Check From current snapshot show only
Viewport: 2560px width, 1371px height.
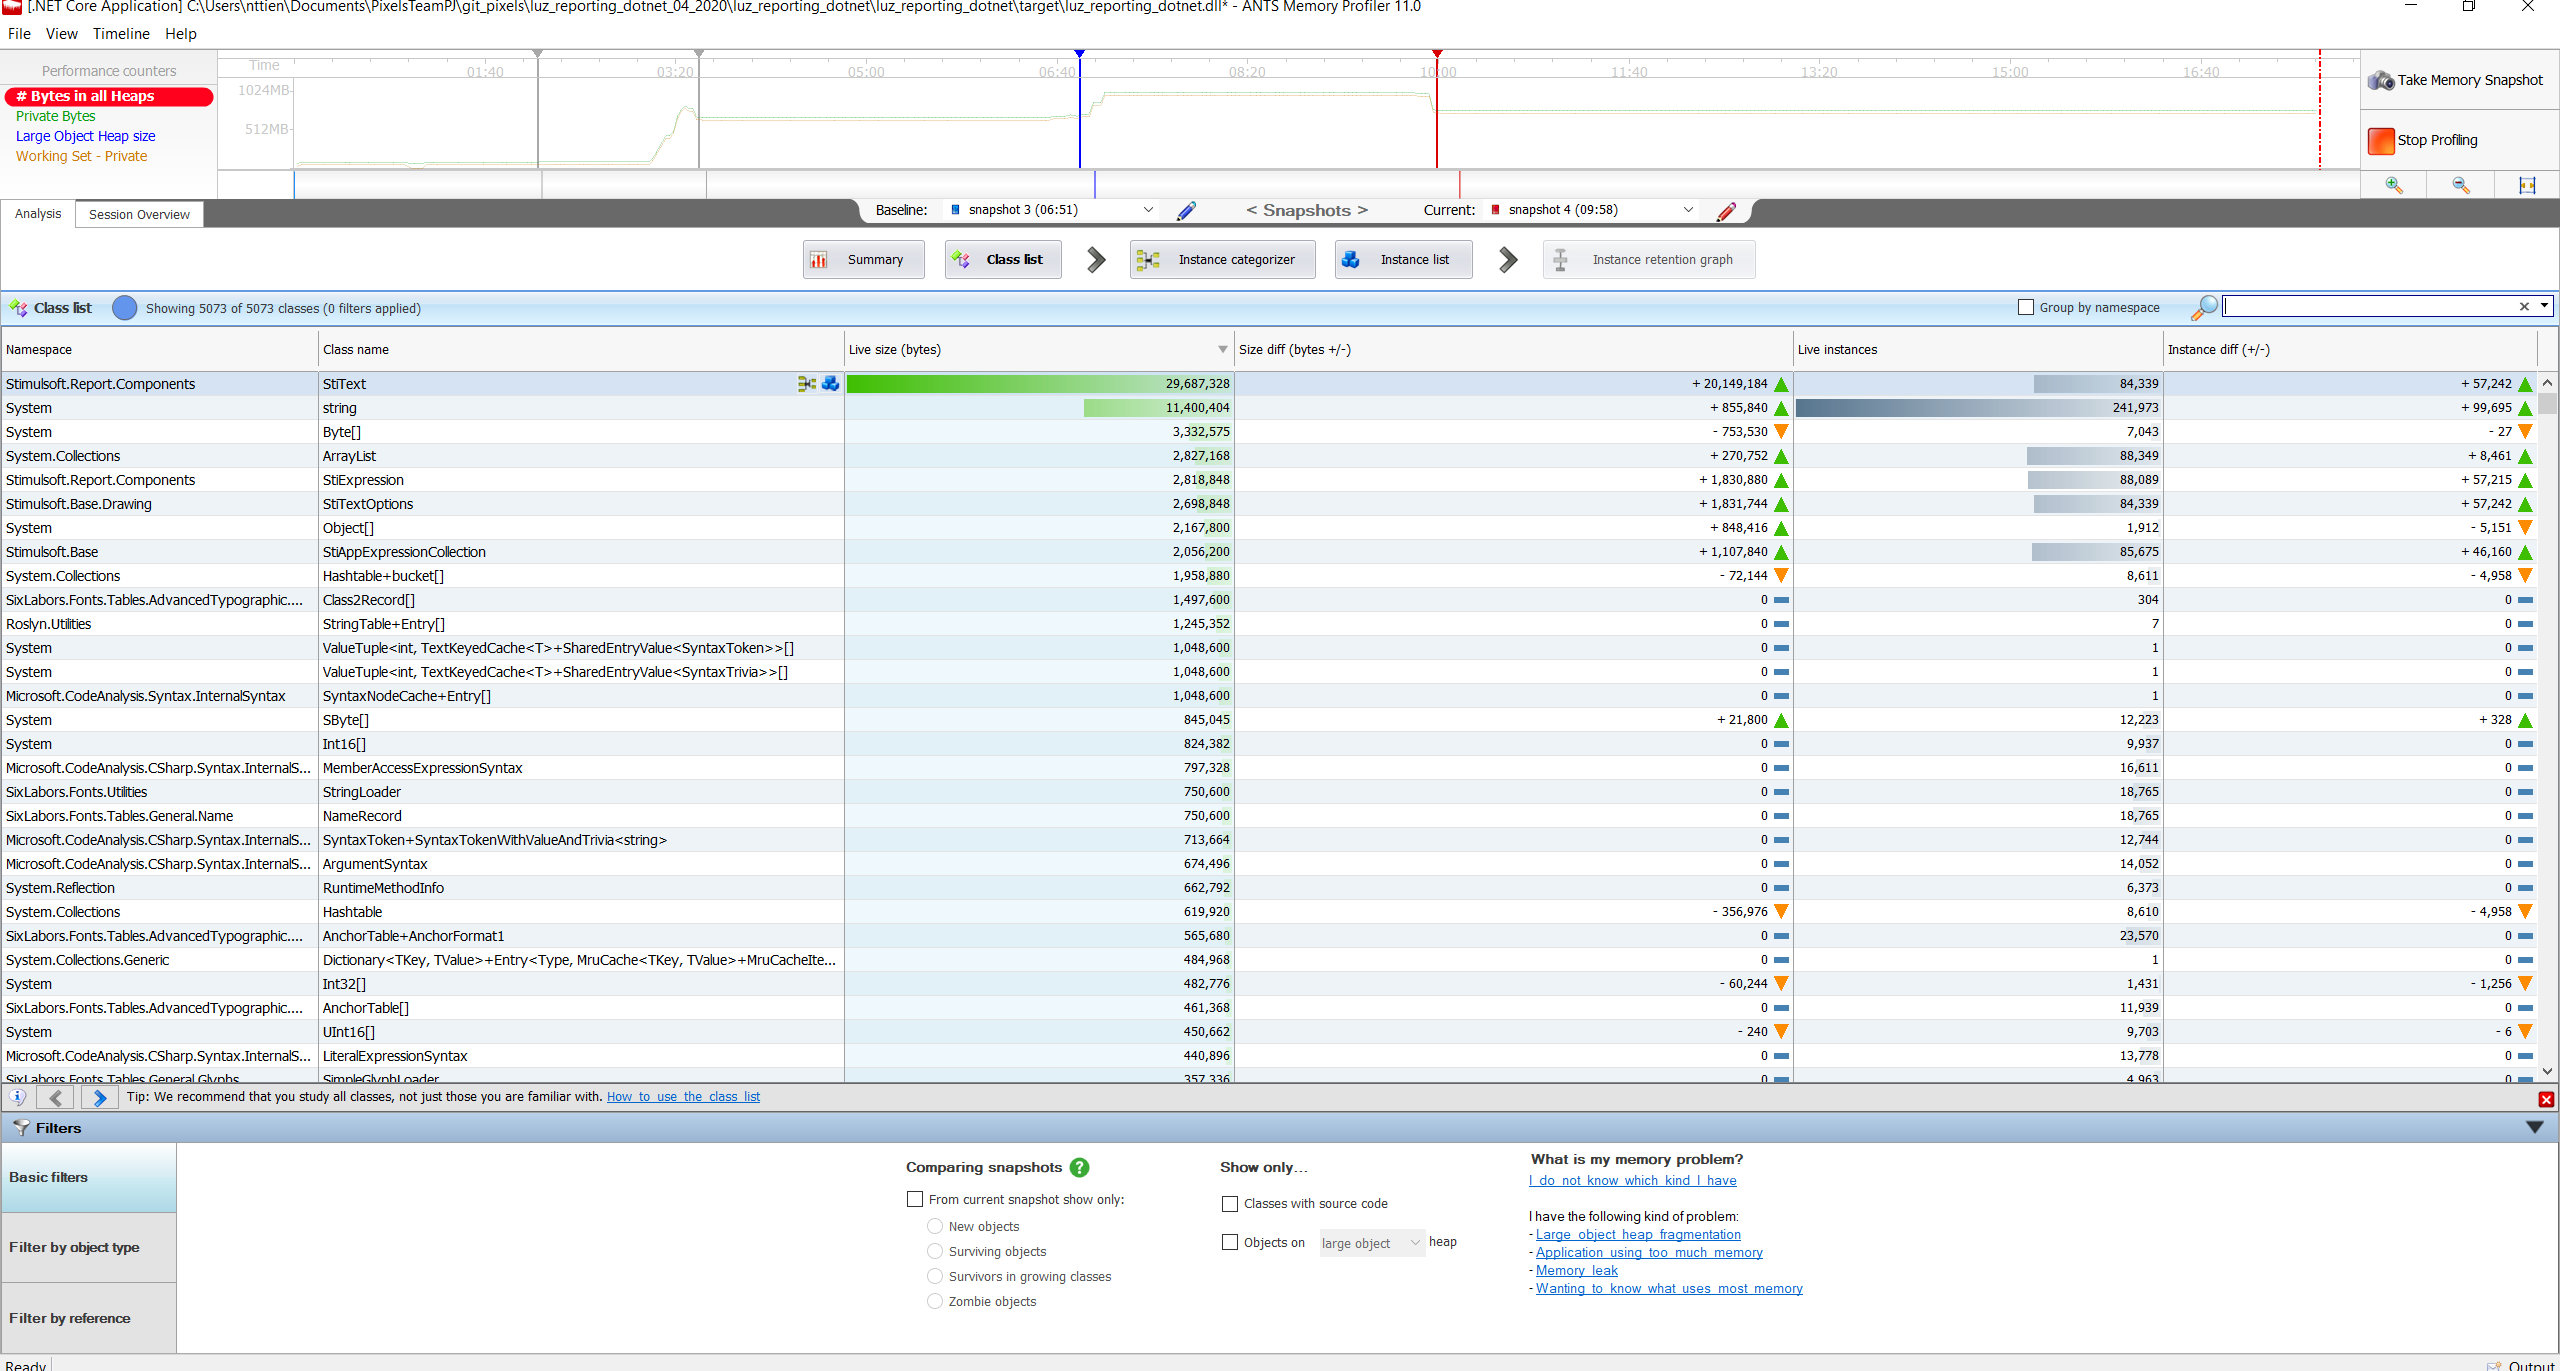[915, 1199]
